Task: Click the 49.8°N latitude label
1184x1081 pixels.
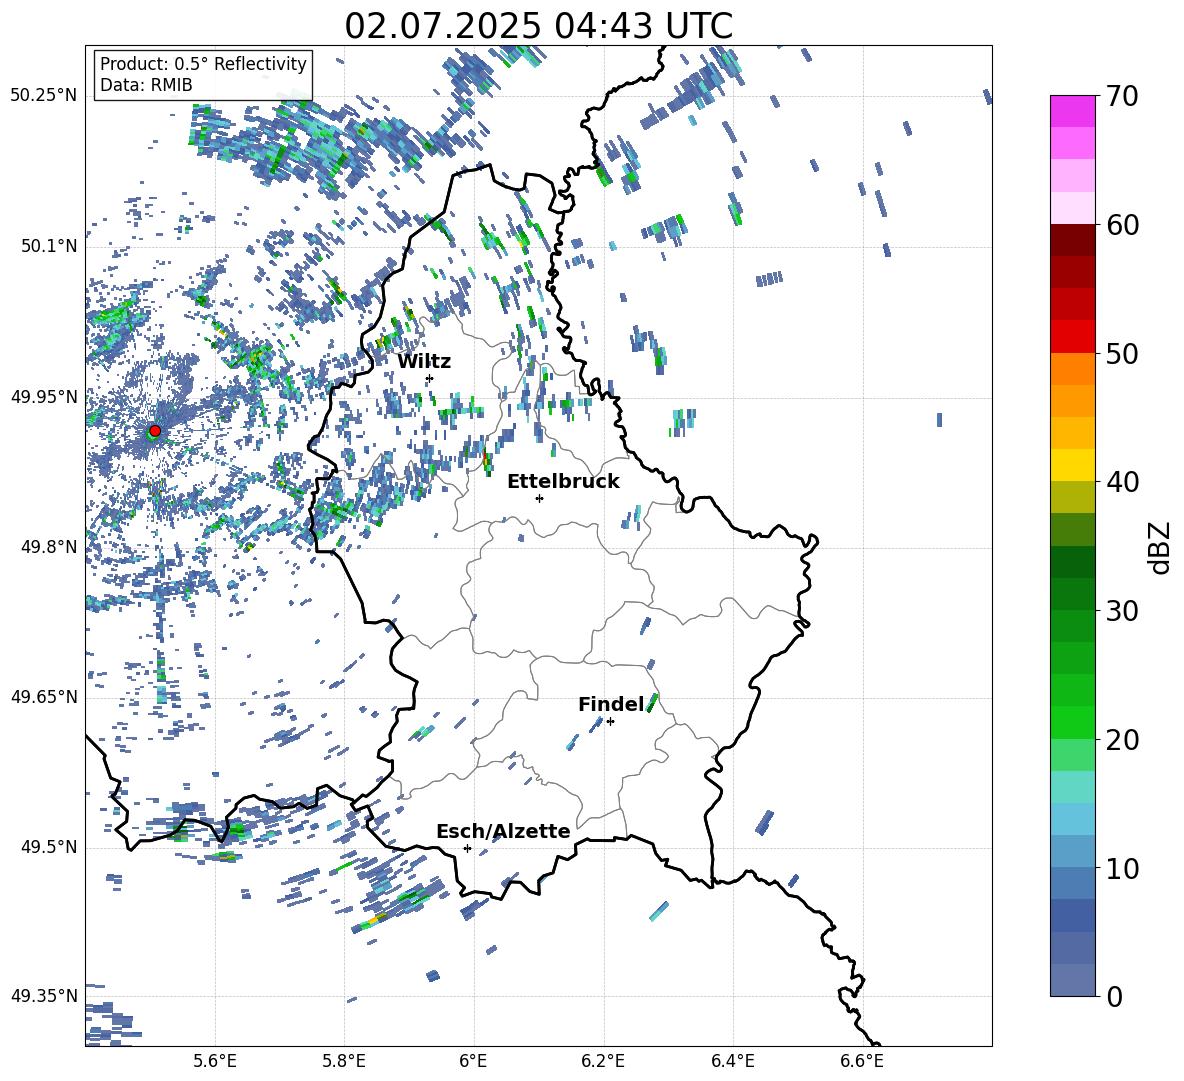Action: (x=49, y=547)
